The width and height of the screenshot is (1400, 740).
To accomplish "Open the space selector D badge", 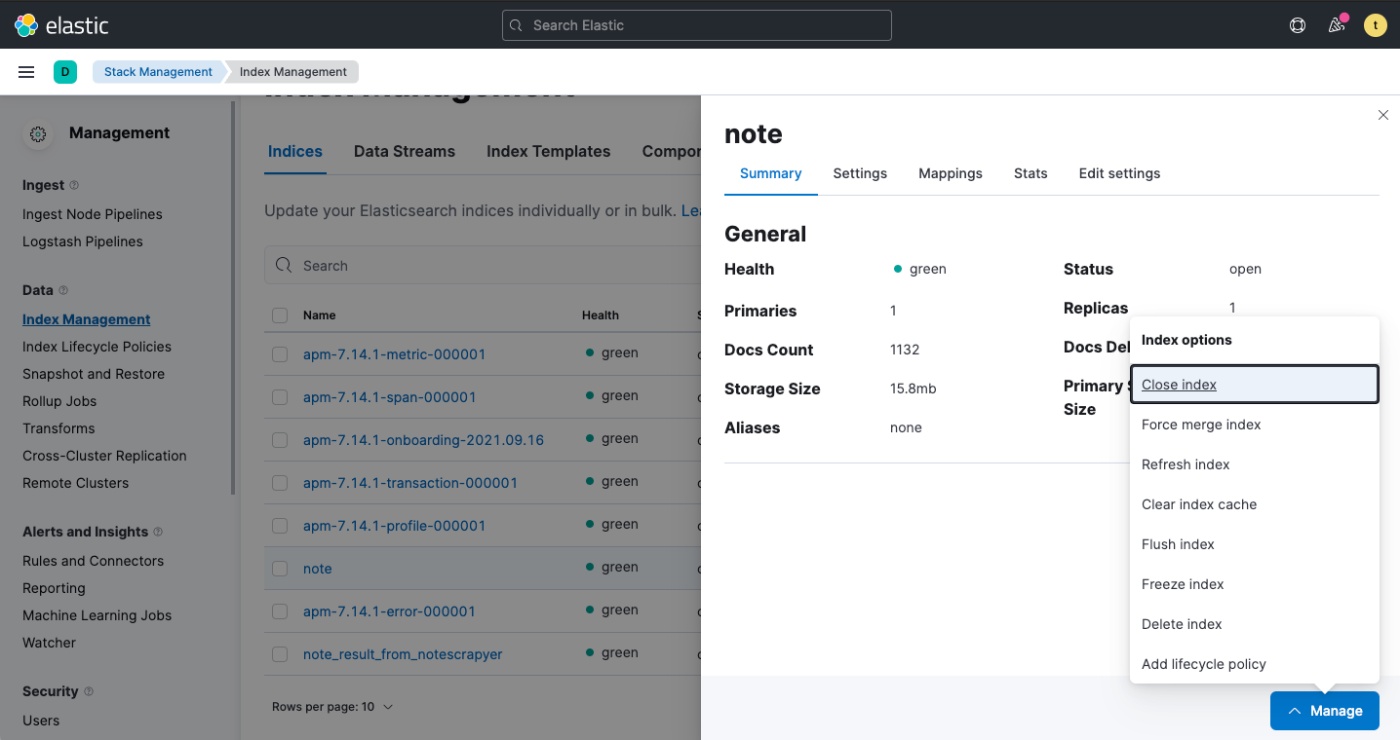I will pyautogui.click(x=65, y=72).
